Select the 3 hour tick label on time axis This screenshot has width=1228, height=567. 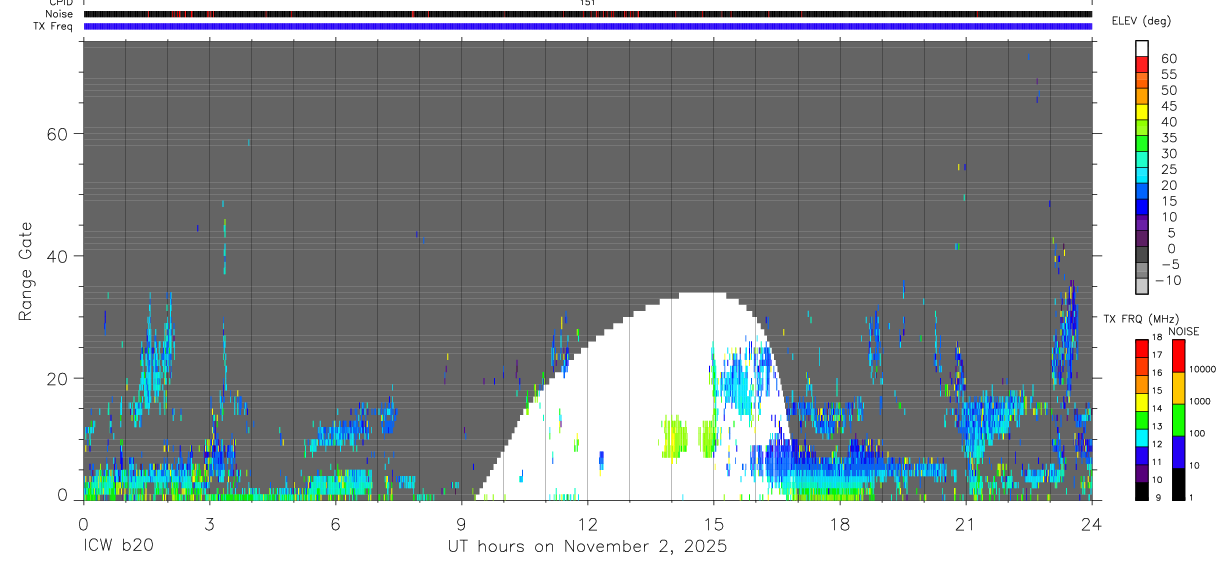[x=209, y=523]
